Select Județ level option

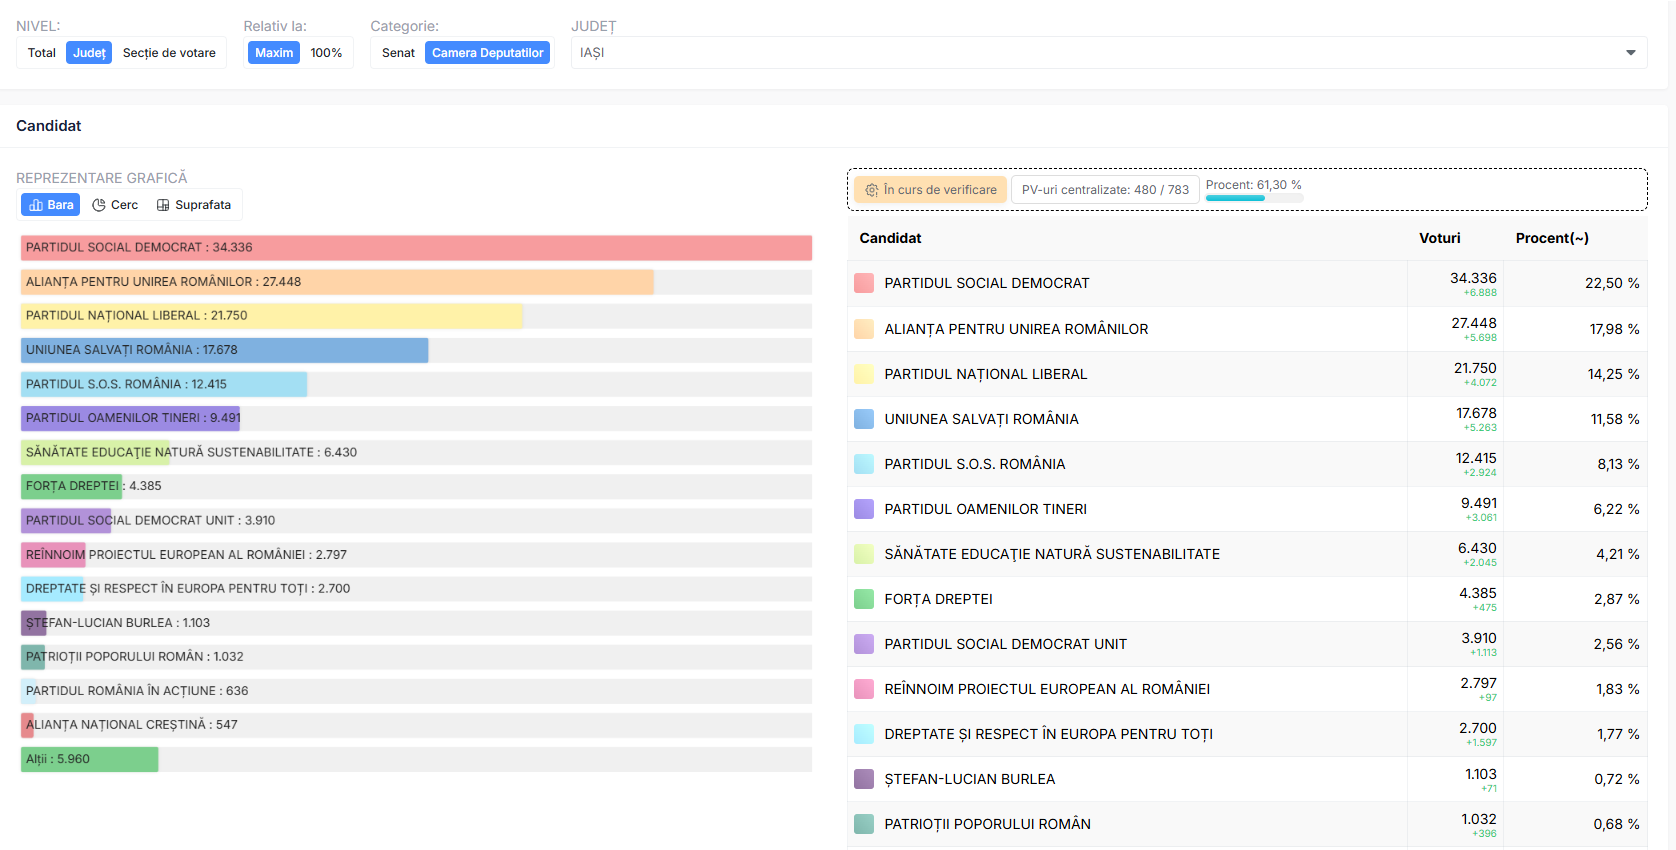89,53
